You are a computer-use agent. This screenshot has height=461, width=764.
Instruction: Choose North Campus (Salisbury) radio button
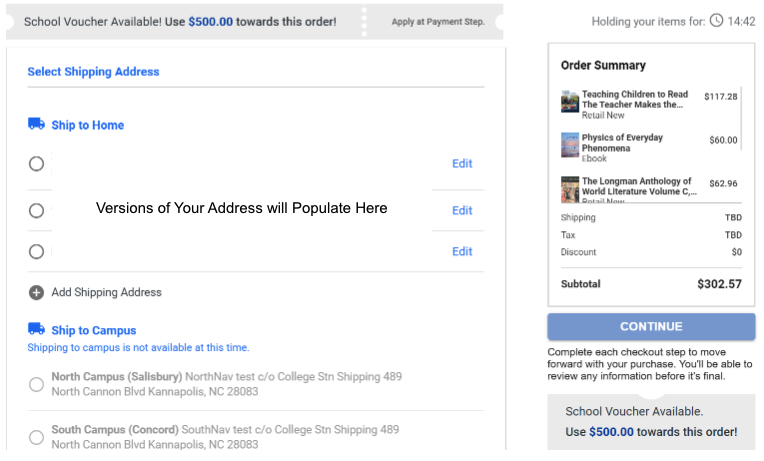(36, 384)
